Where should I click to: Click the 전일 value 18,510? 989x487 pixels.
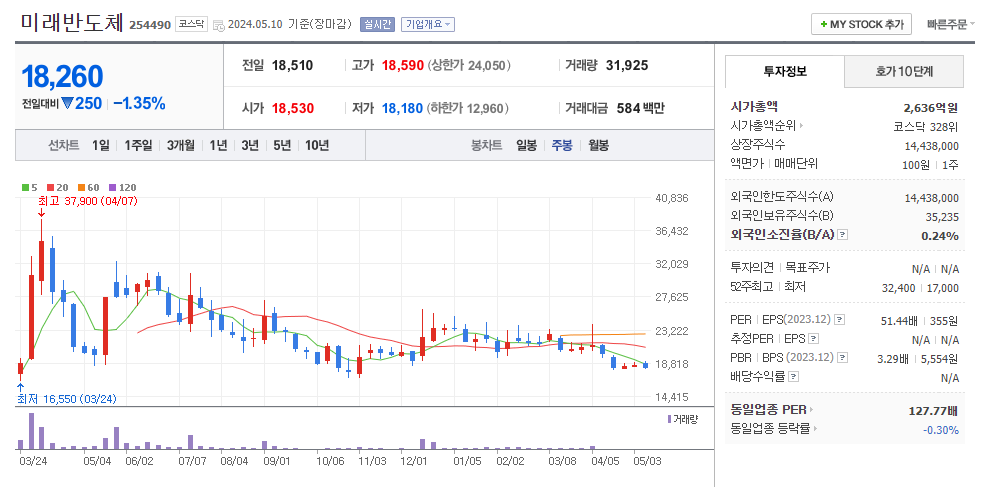click(293, 65)
